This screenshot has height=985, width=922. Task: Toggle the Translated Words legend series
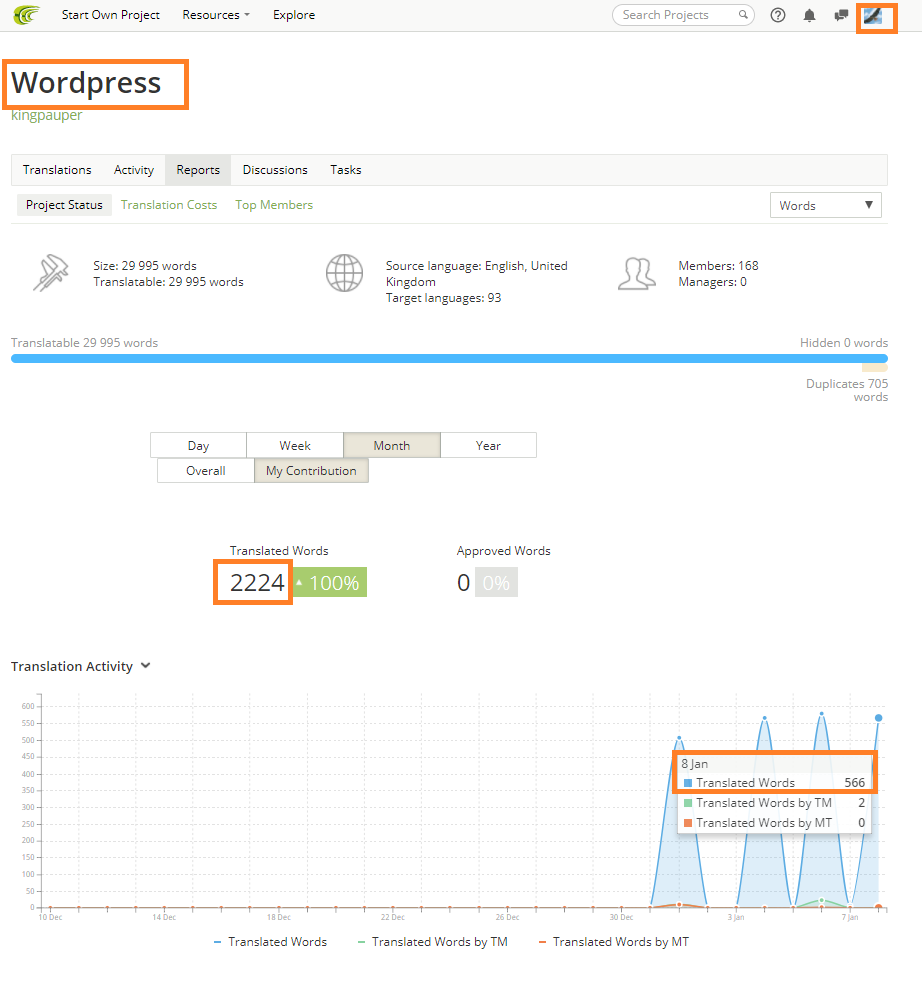pos(271,942)
